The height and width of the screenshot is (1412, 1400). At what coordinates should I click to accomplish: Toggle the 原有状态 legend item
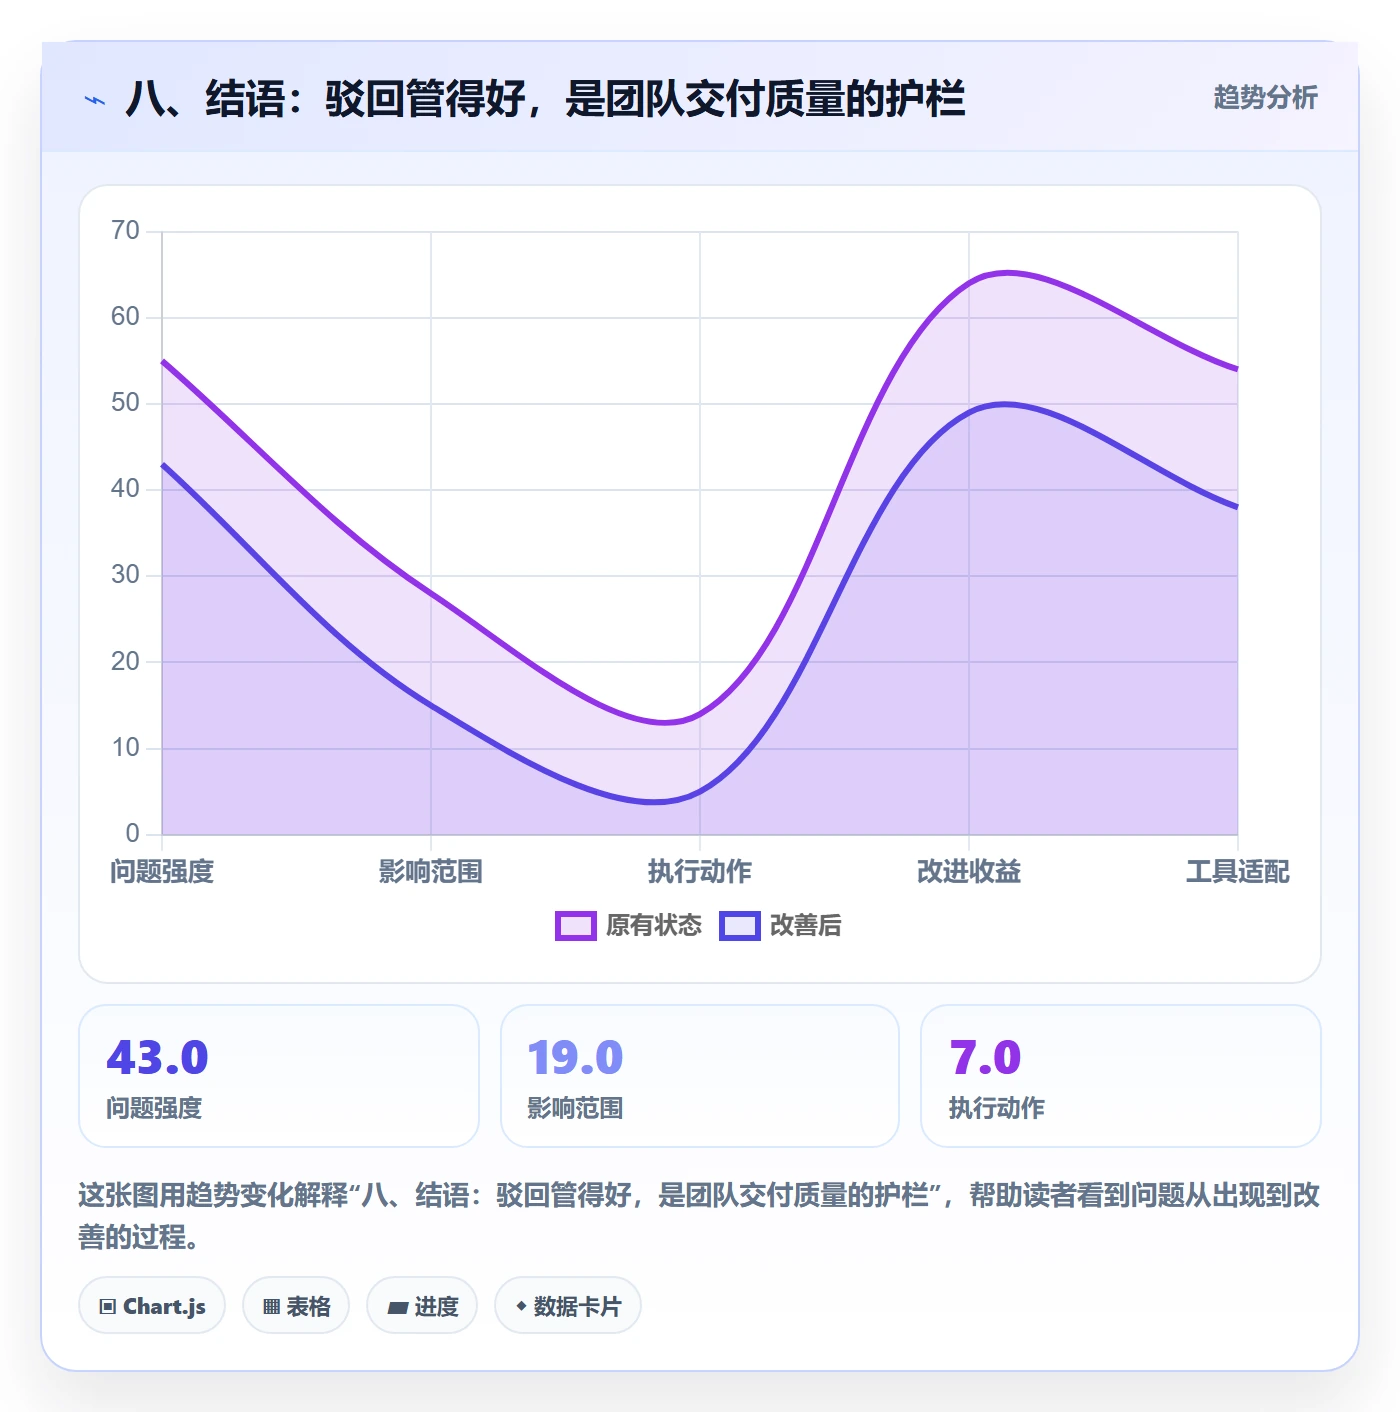click(629, 925)
